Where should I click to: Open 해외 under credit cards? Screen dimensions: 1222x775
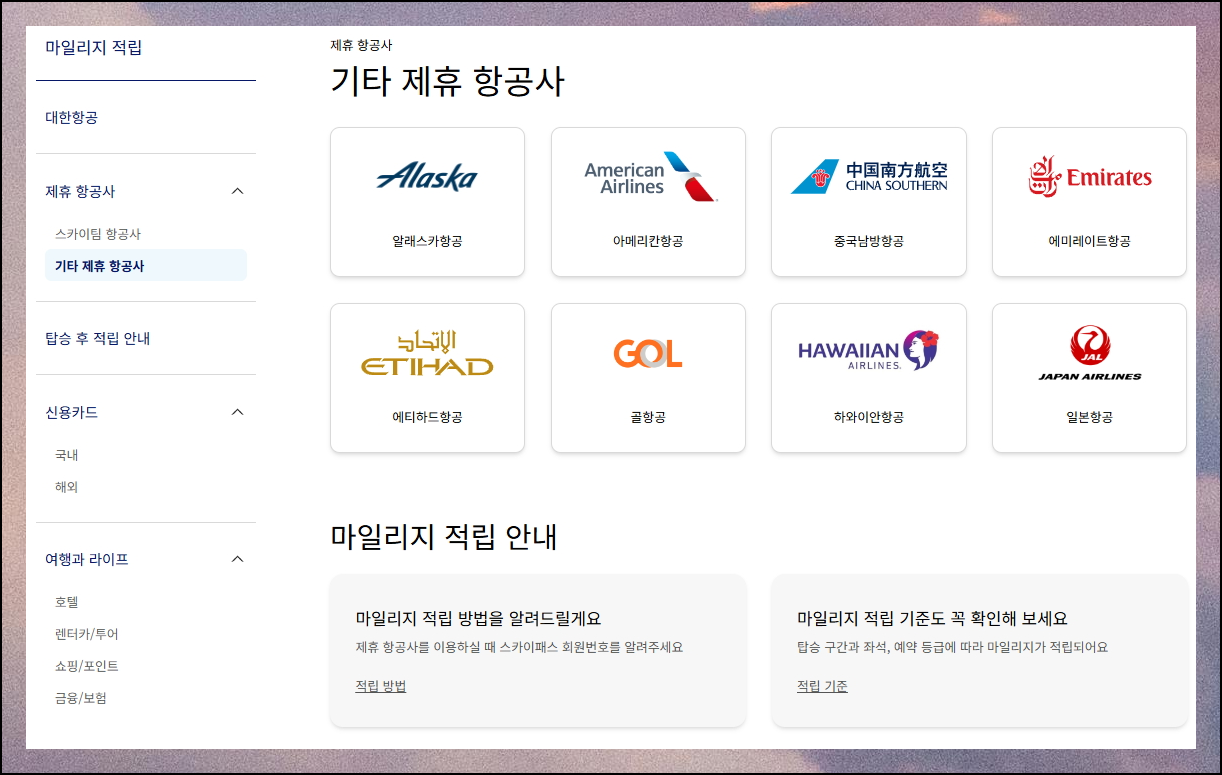67,487
